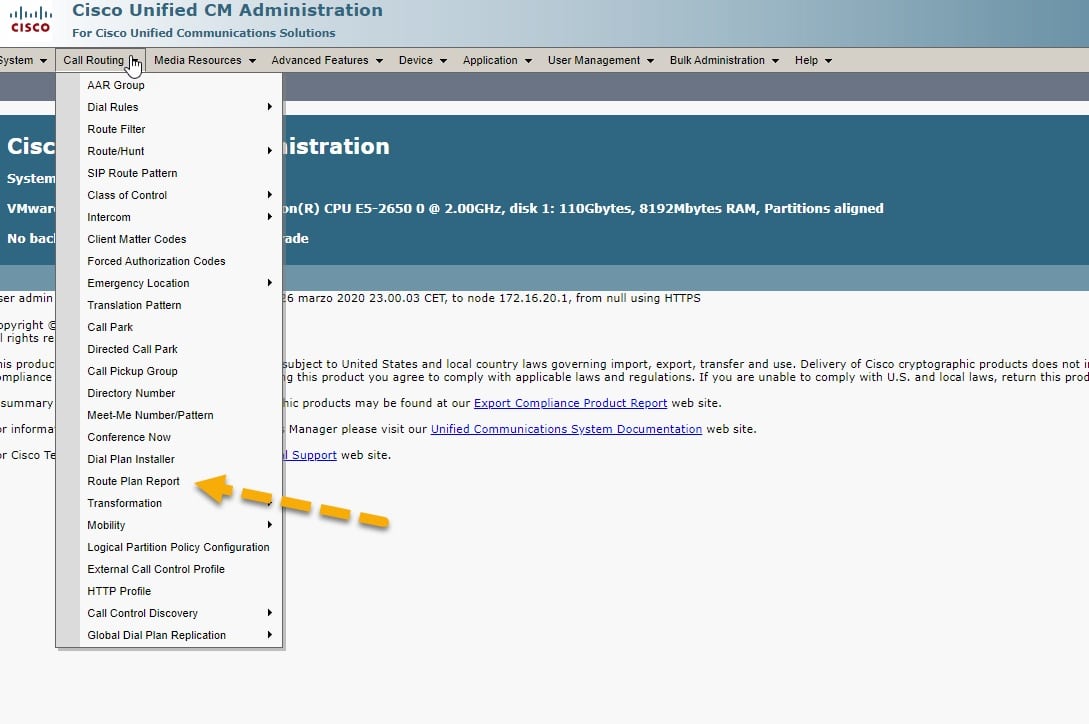This screenshot has width=1089, height=724.
Task: Click the 'to node 172.16.20.1' login text
Action: tap(510, 298)
